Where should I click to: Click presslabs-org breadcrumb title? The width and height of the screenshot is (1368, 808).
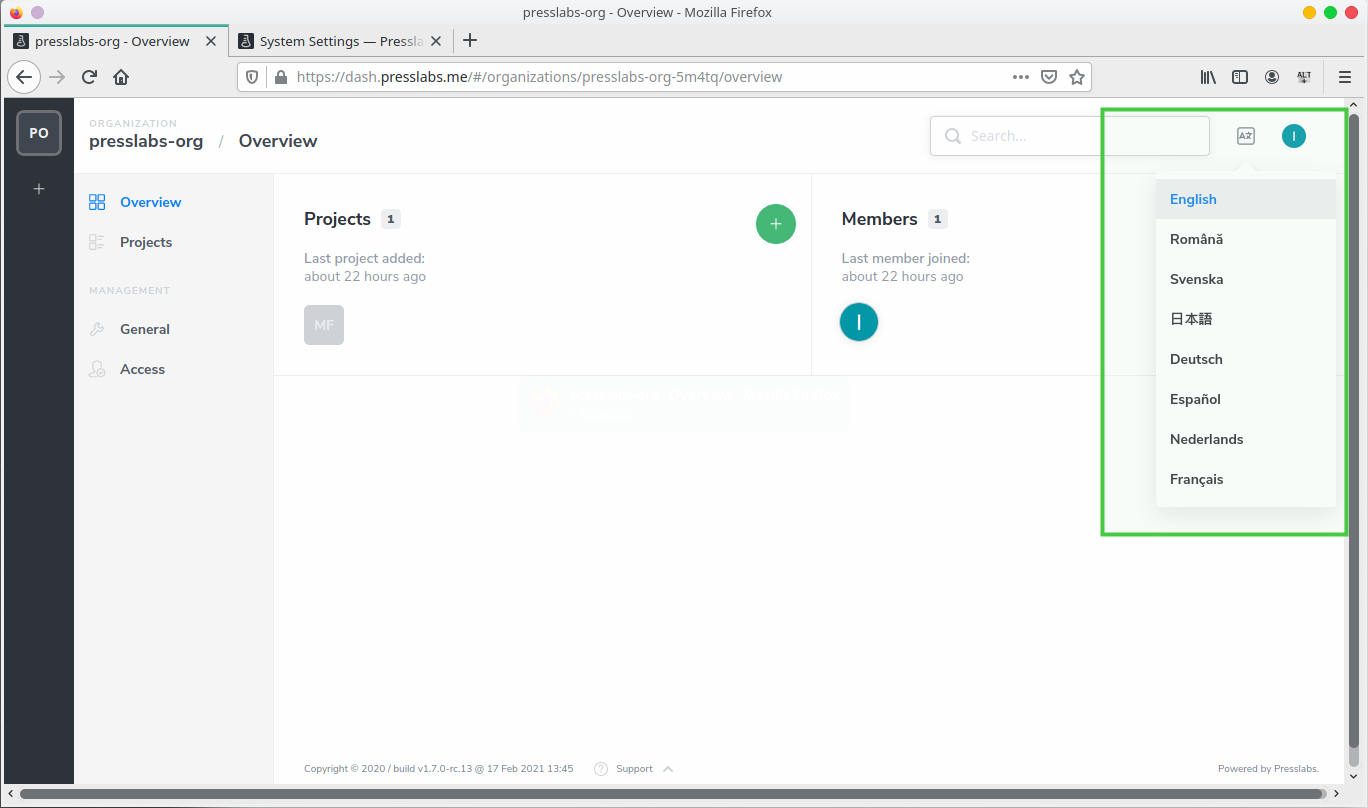tap(146, 141)
